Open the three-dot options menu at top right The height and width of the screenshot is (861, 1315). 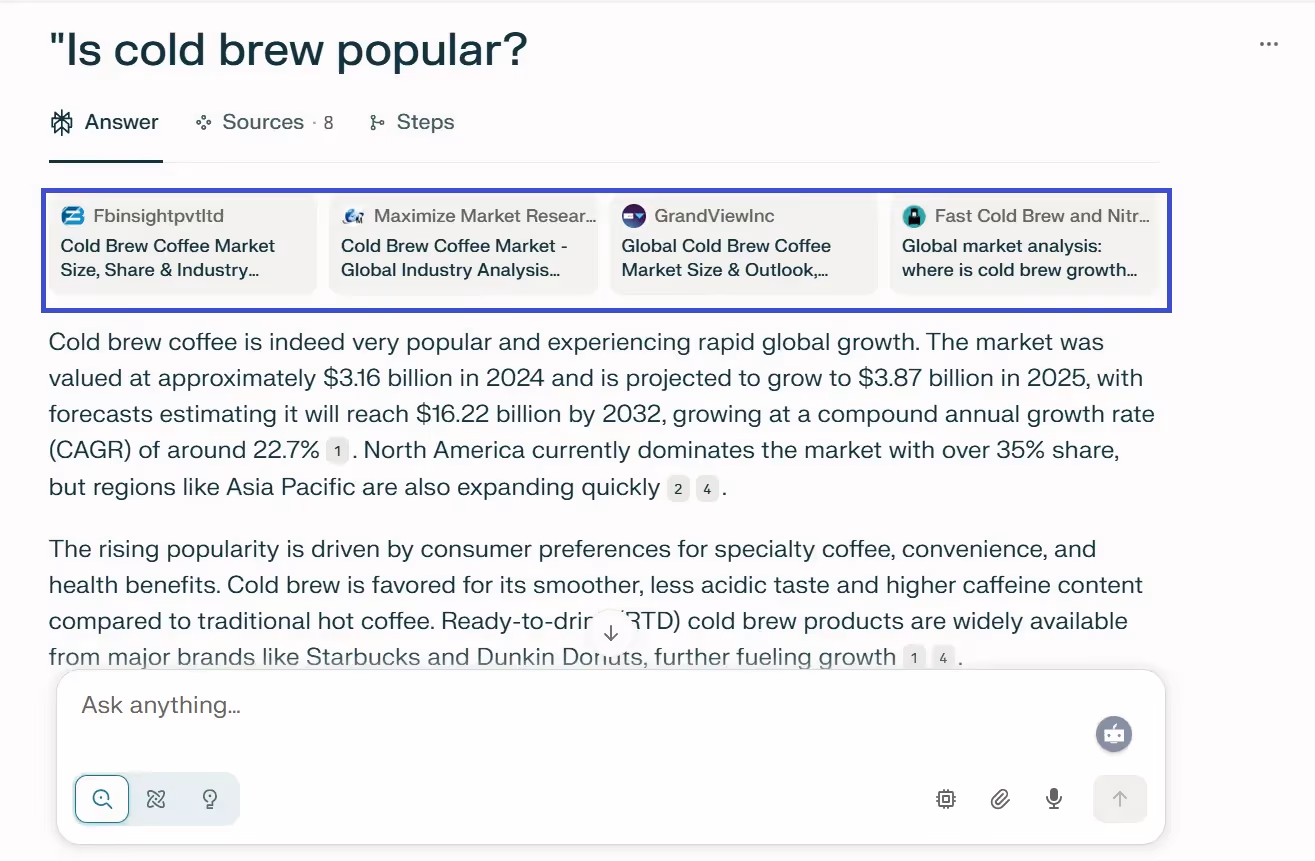point(1268,43)
